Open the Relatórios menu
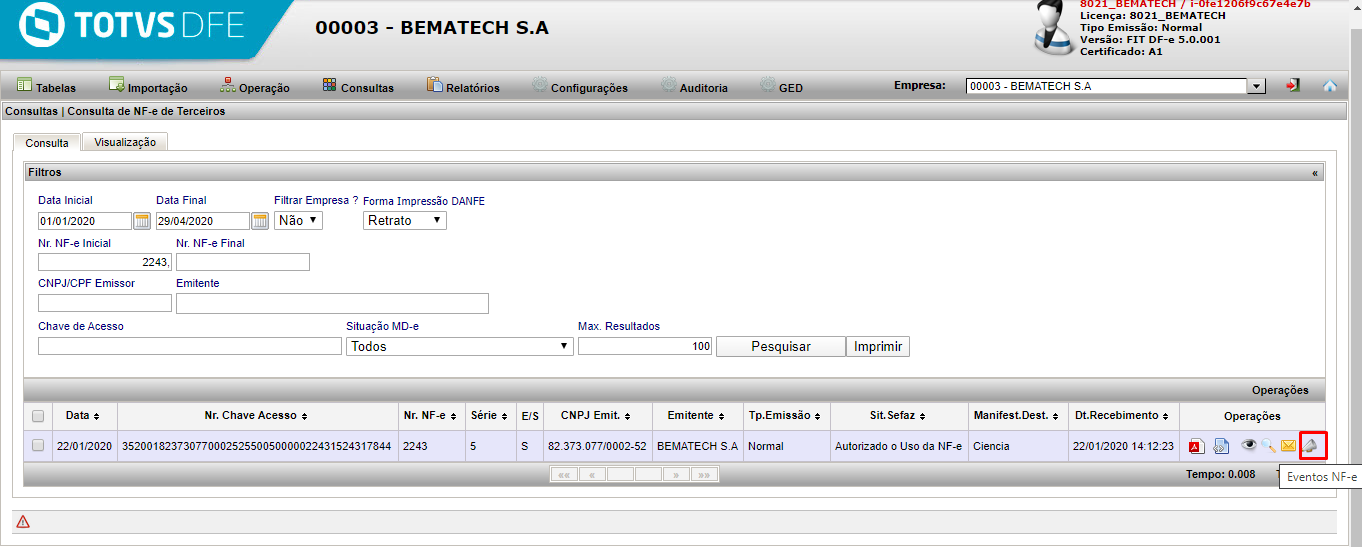1362x547 pixels. [x=463, y=87]
